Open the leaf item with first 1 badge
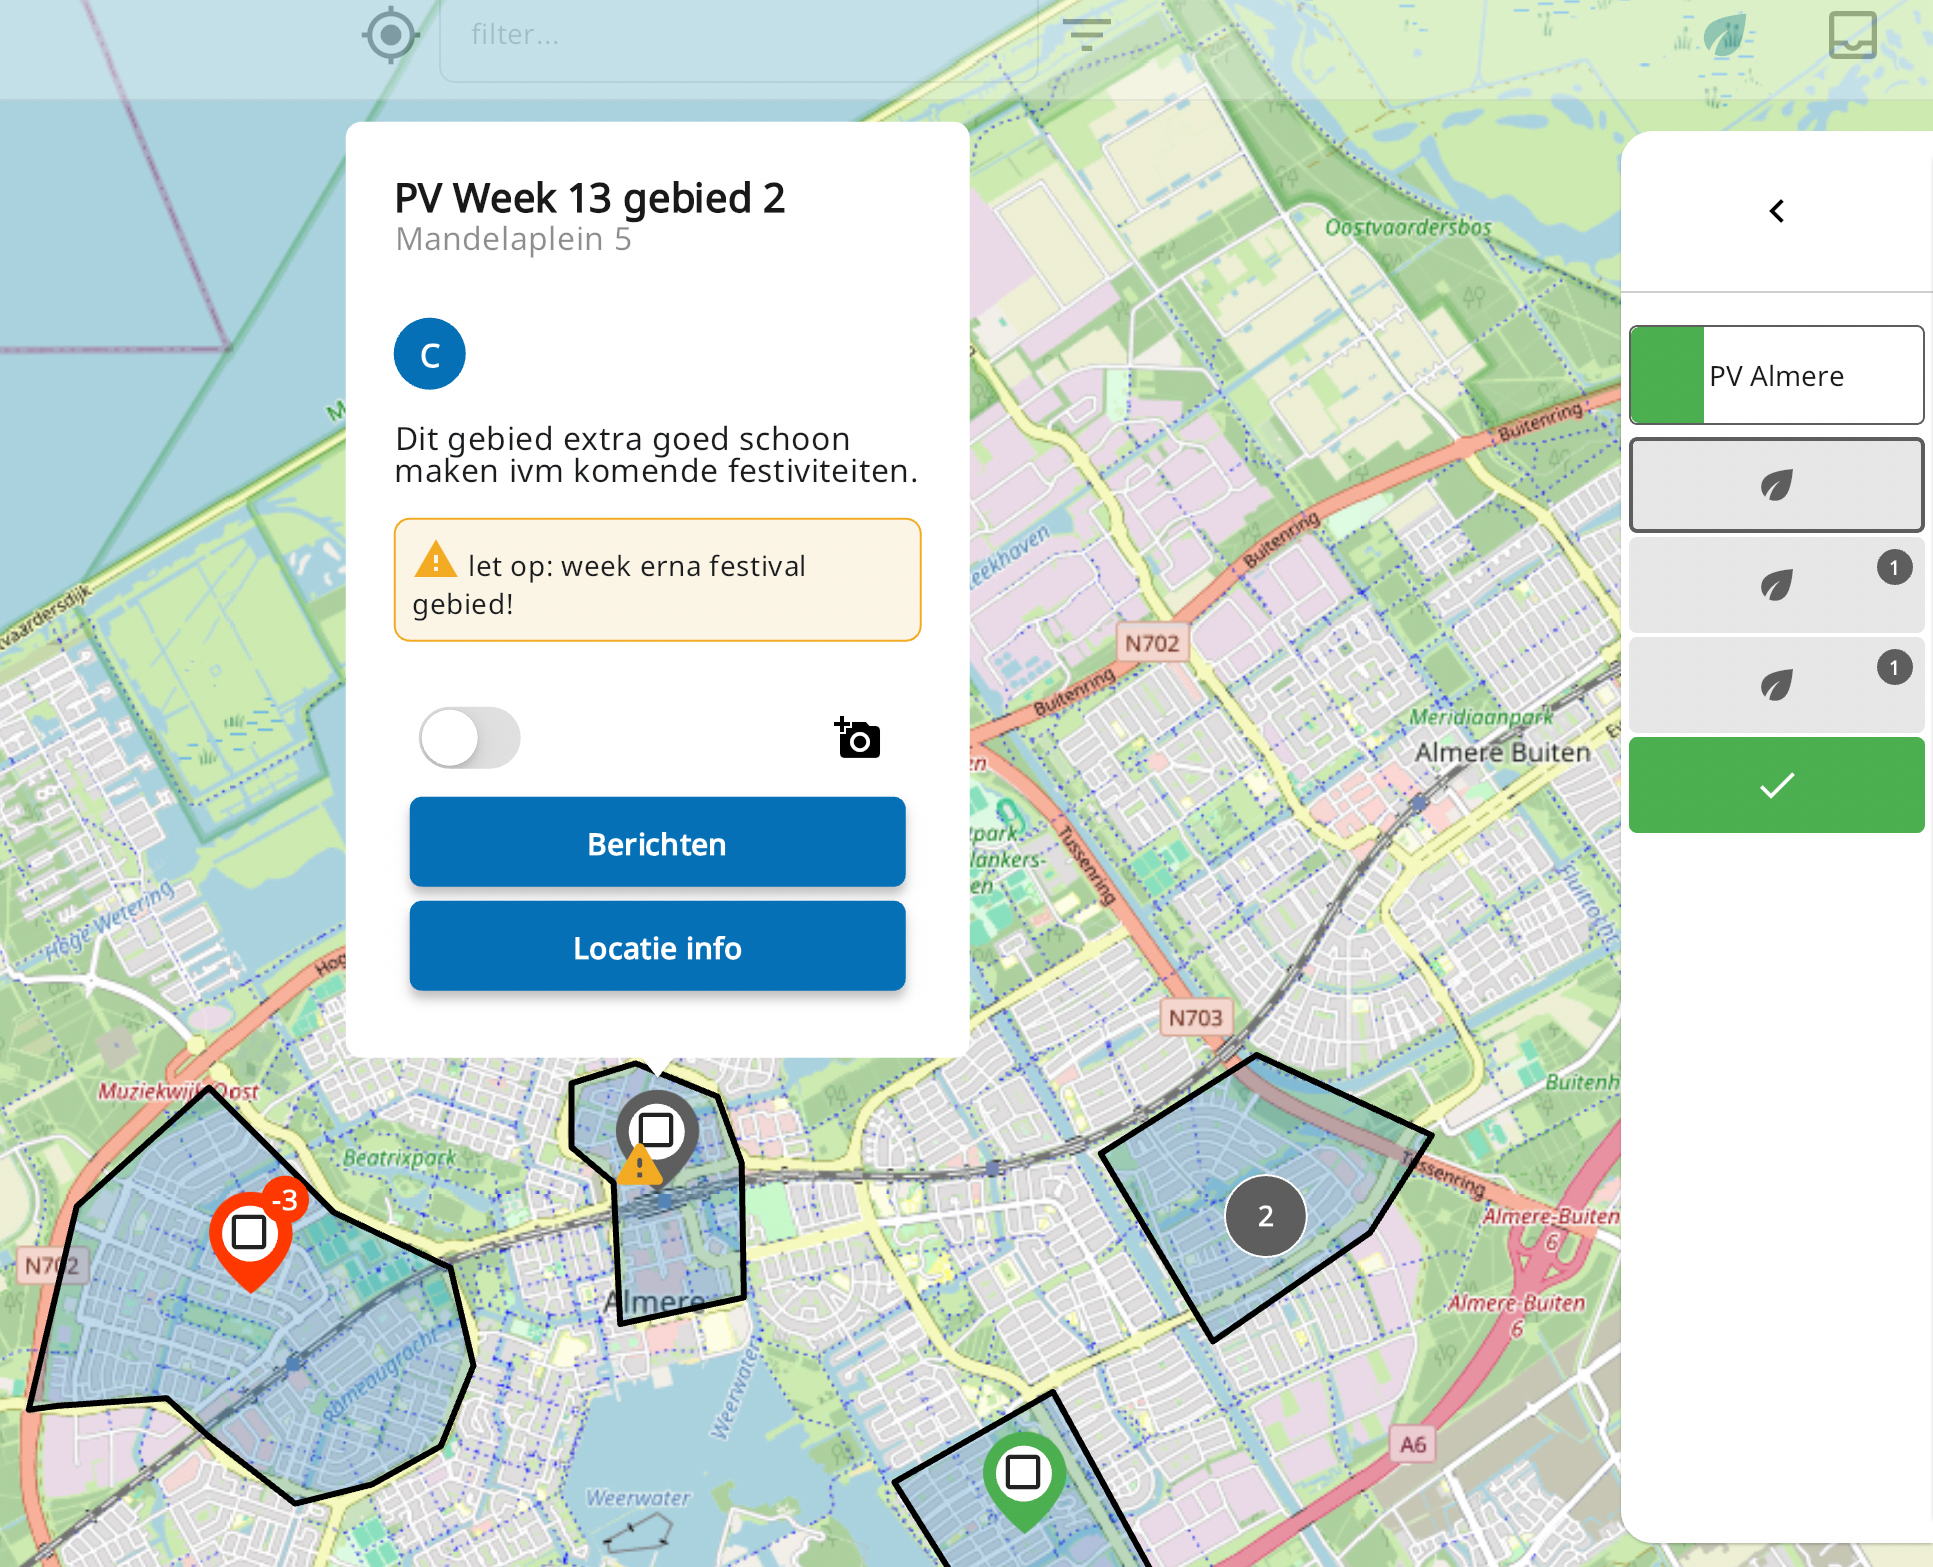Screen dimensions: 1933x1567 point(1776,585)
